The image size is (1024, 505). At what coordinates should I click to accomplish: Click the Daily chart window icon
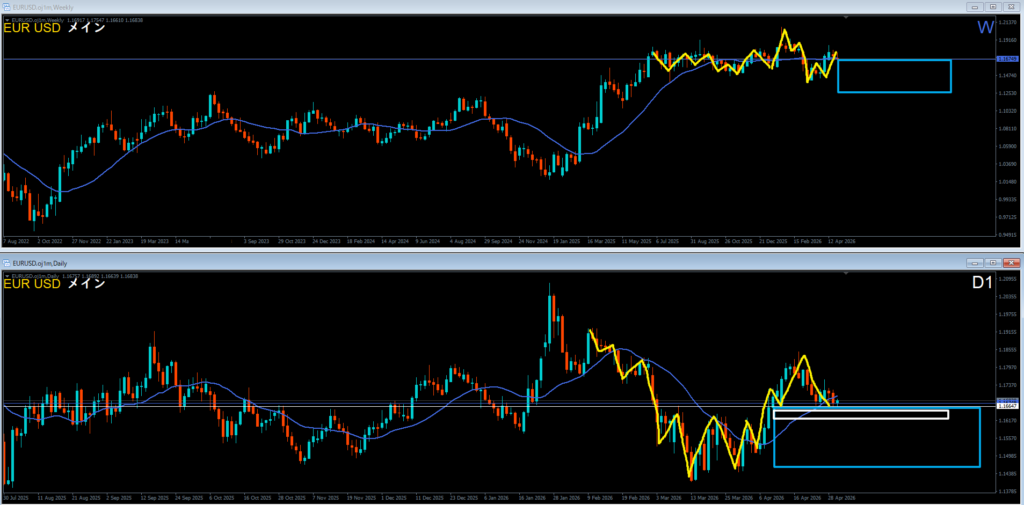pyautogui.click(x=7, y=263)
